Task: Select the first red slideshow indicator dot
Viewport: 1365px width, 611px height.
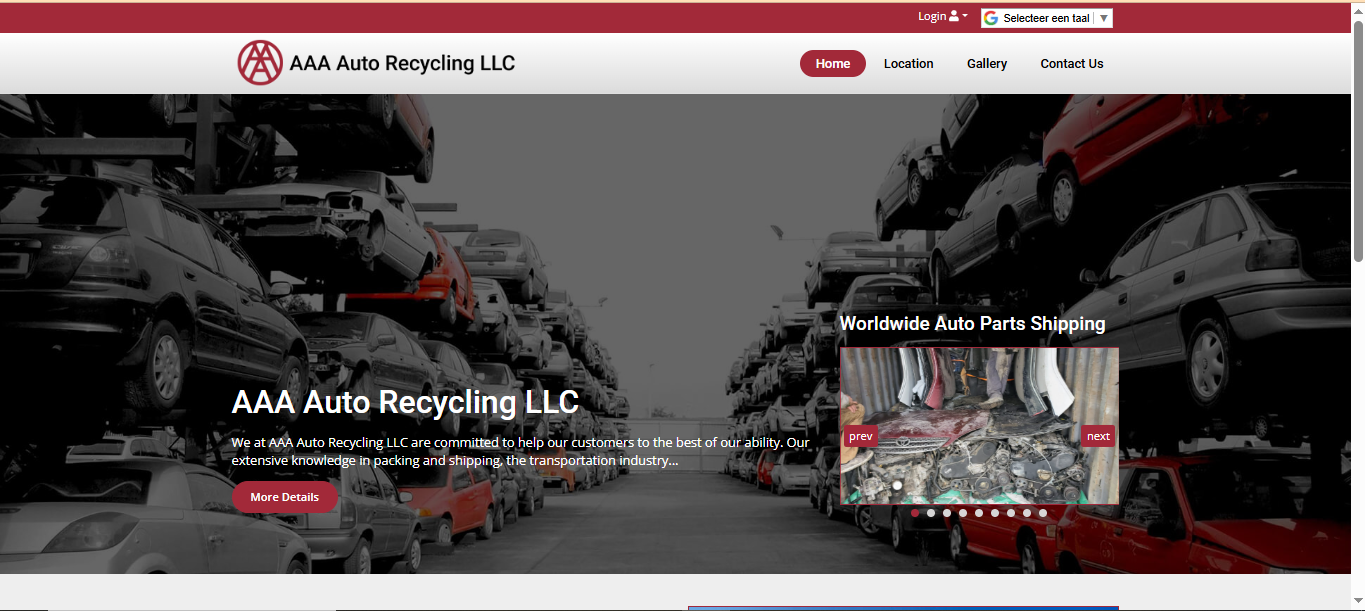Action: 915,513
